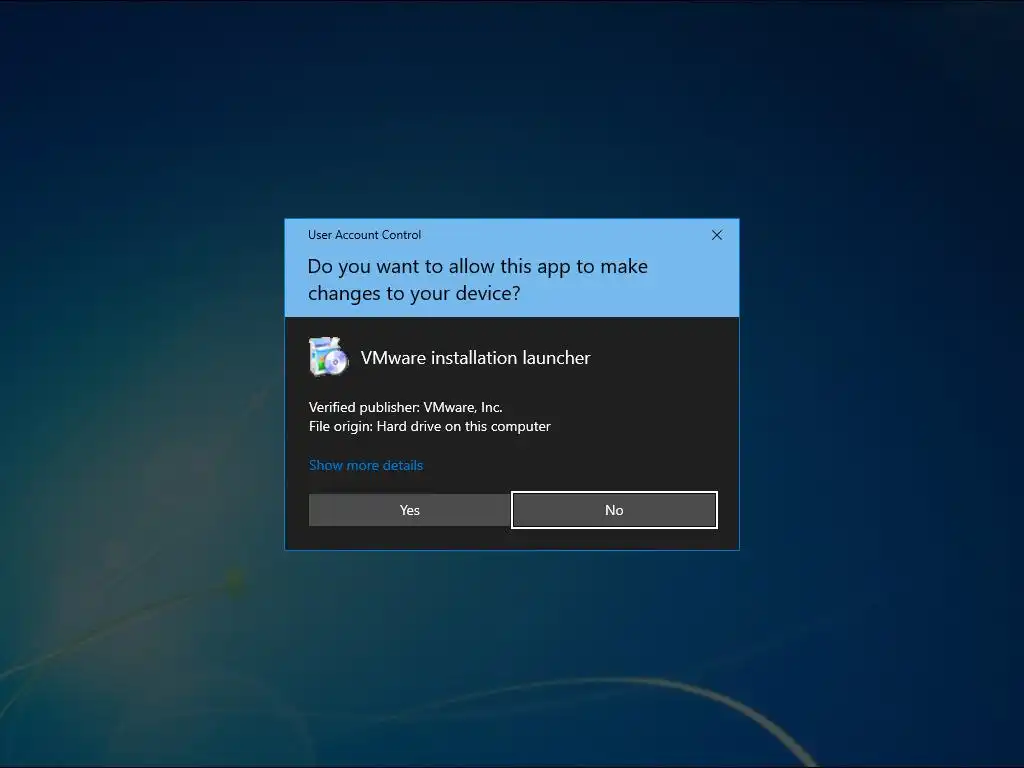Click the User Account Control title text
This screenshot has width=1024, height=768.
pyautogui.click(x=364, y=235)
